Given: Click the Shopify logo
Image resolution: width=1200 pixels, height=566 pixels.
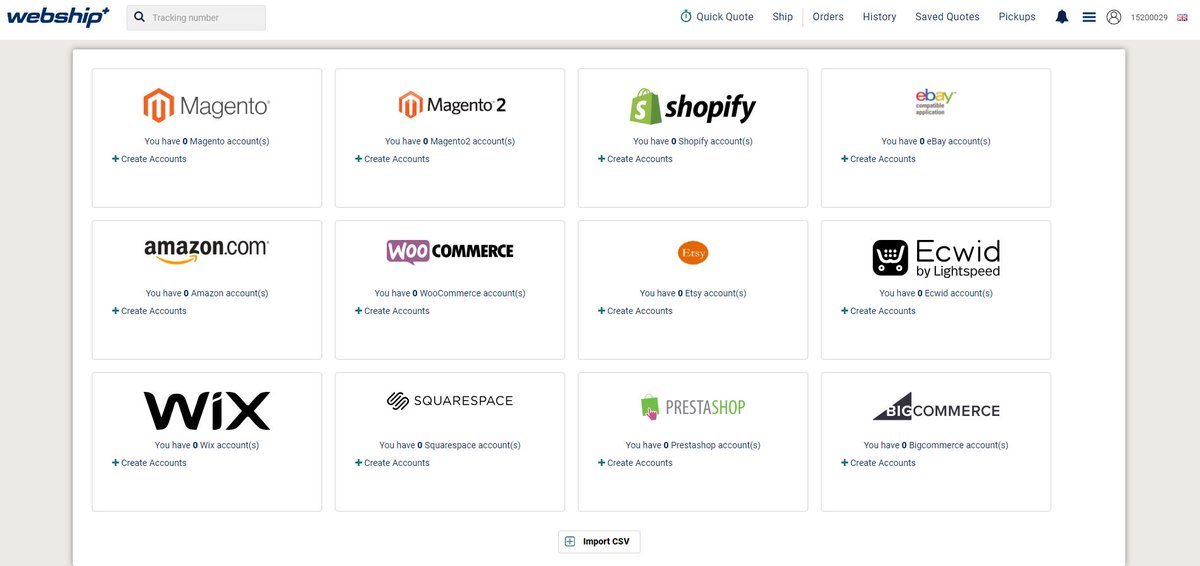Looking at the screenshot, I should click(x=692, y=105).
